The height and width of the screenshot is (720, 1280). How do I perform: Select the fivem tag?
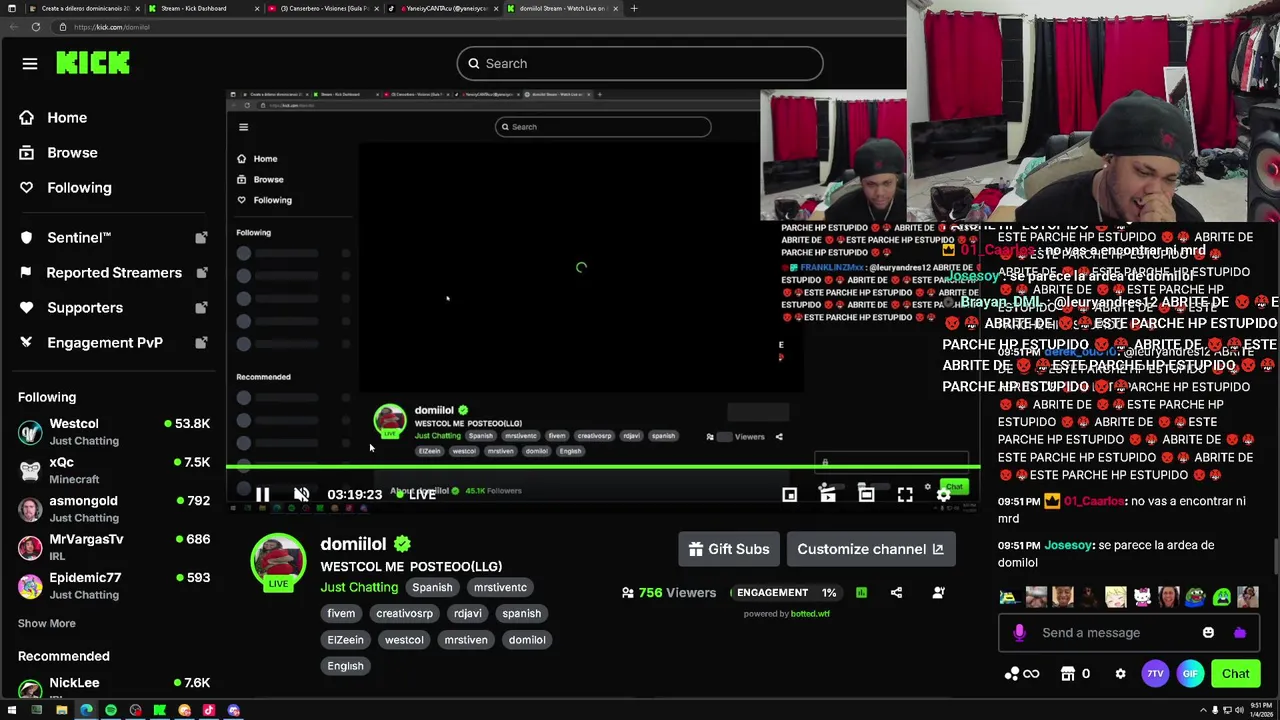tap(341, 613)
